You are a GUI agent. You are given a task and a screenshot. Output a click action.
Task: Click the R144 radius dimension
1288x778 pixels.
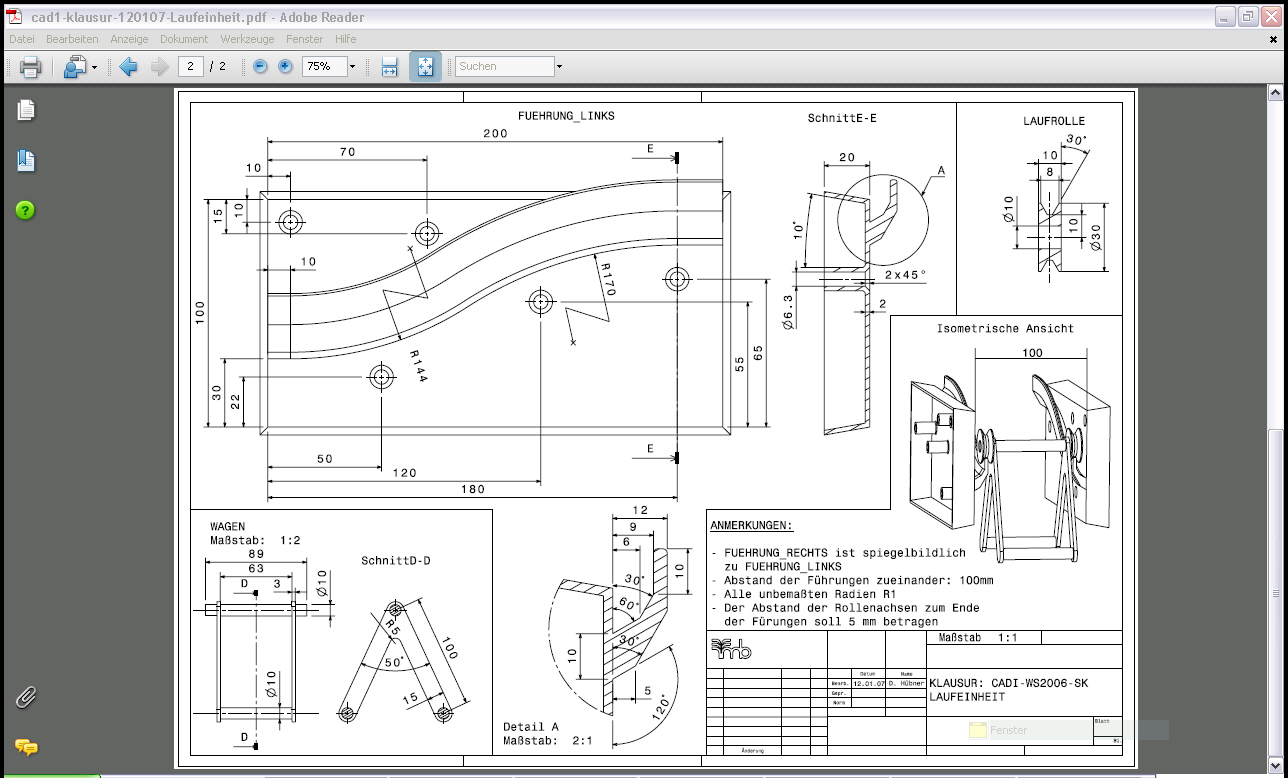(x=418, y=366)
